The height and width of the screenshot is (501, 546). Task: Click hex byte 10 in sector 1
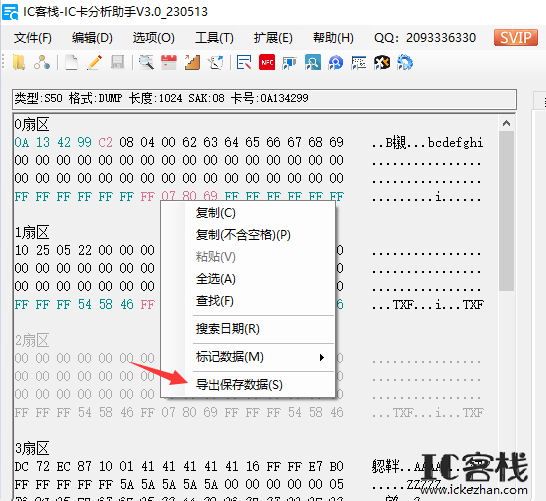click(x=22, y=250)
